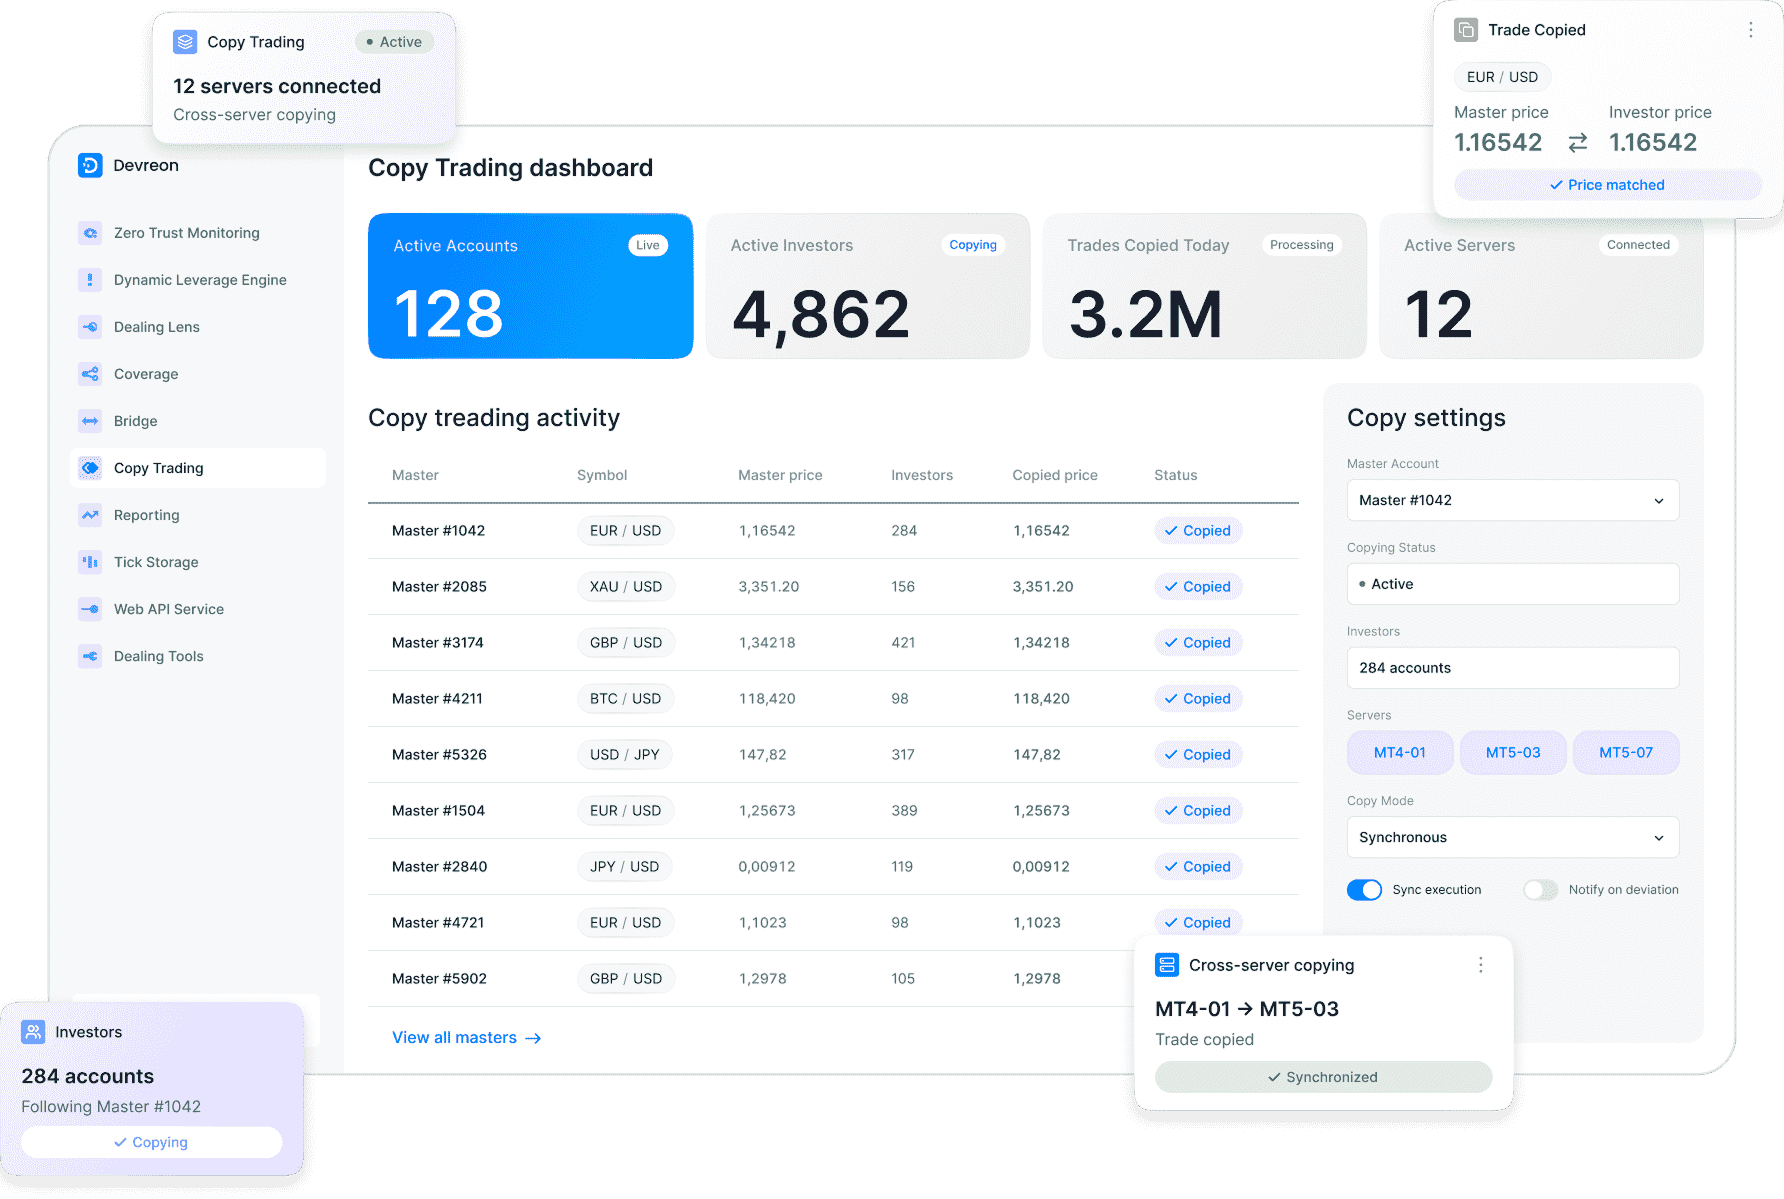Click the Active badge on Copy Trading card
The image size is (1784, 1199).
point(394,42)
